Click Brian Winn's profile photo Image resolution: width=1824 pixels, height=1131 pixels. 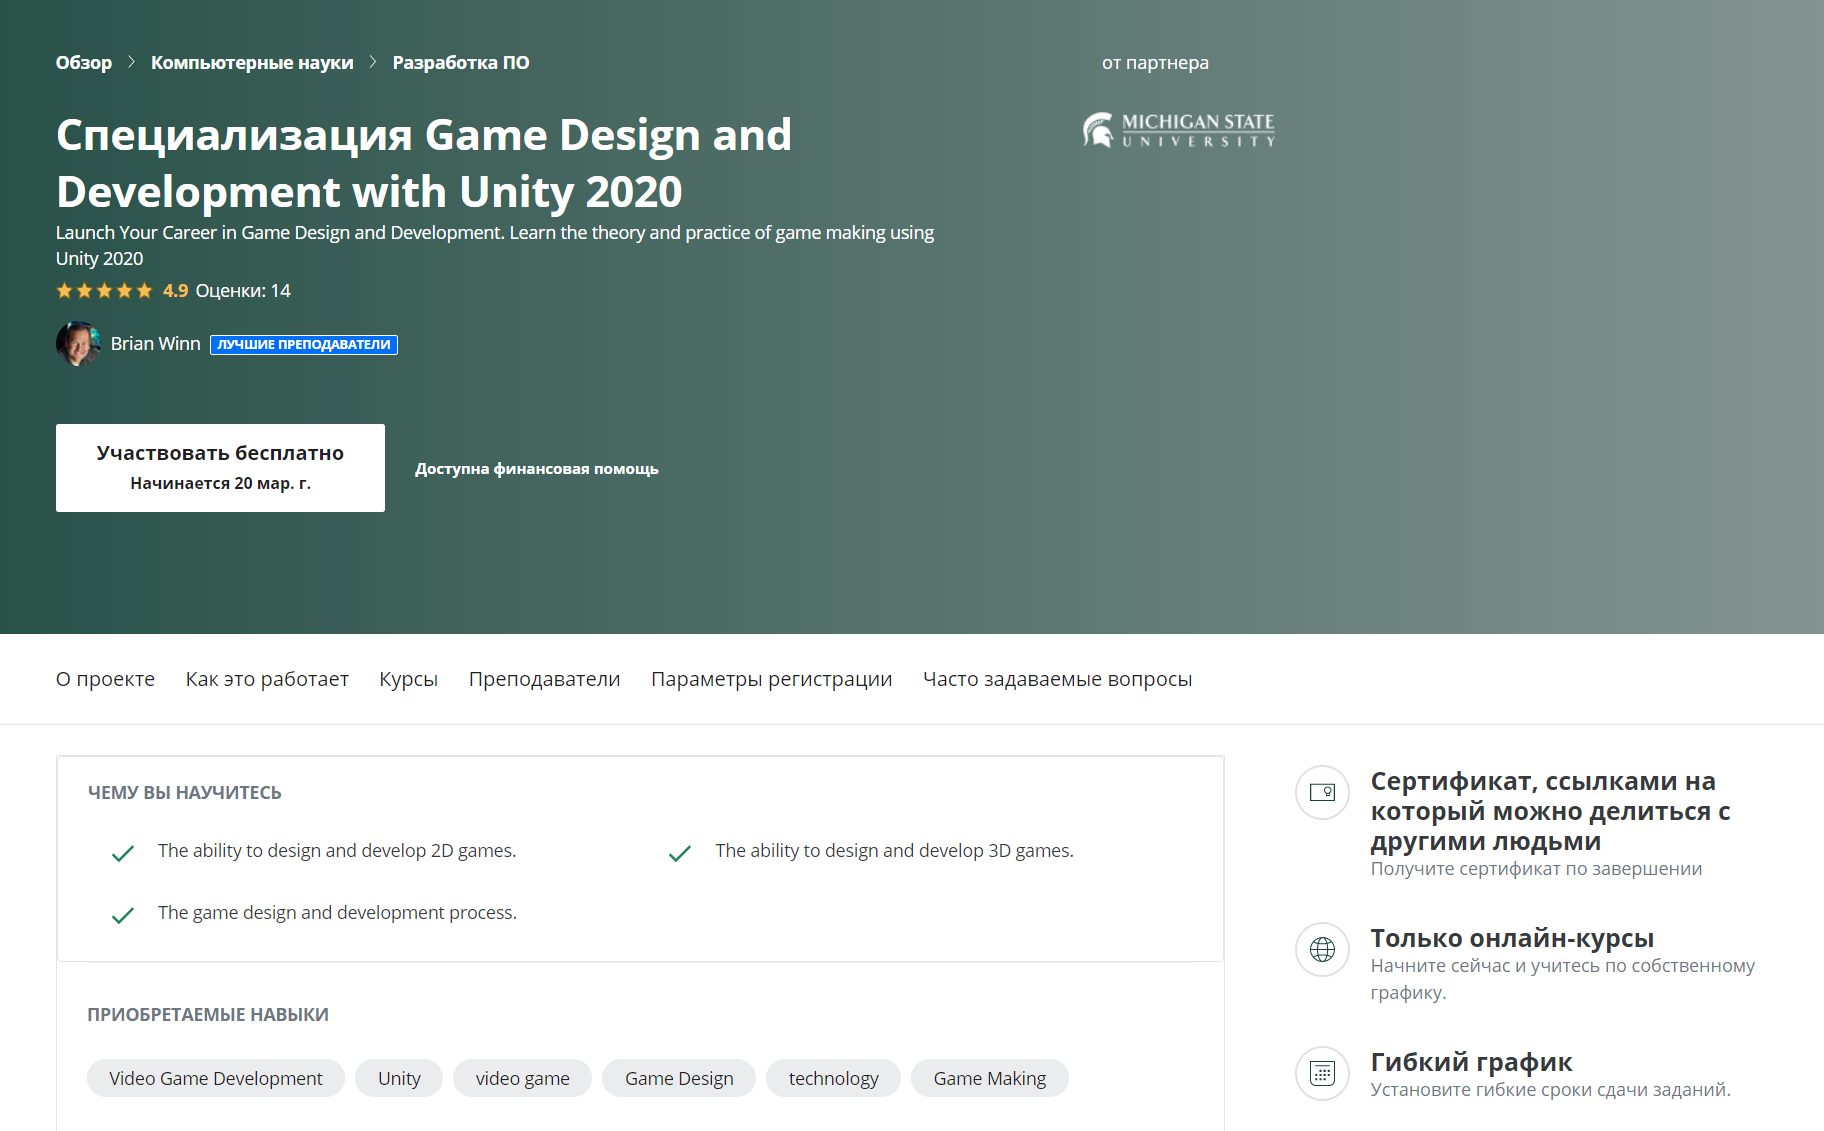tap(78, 343)
